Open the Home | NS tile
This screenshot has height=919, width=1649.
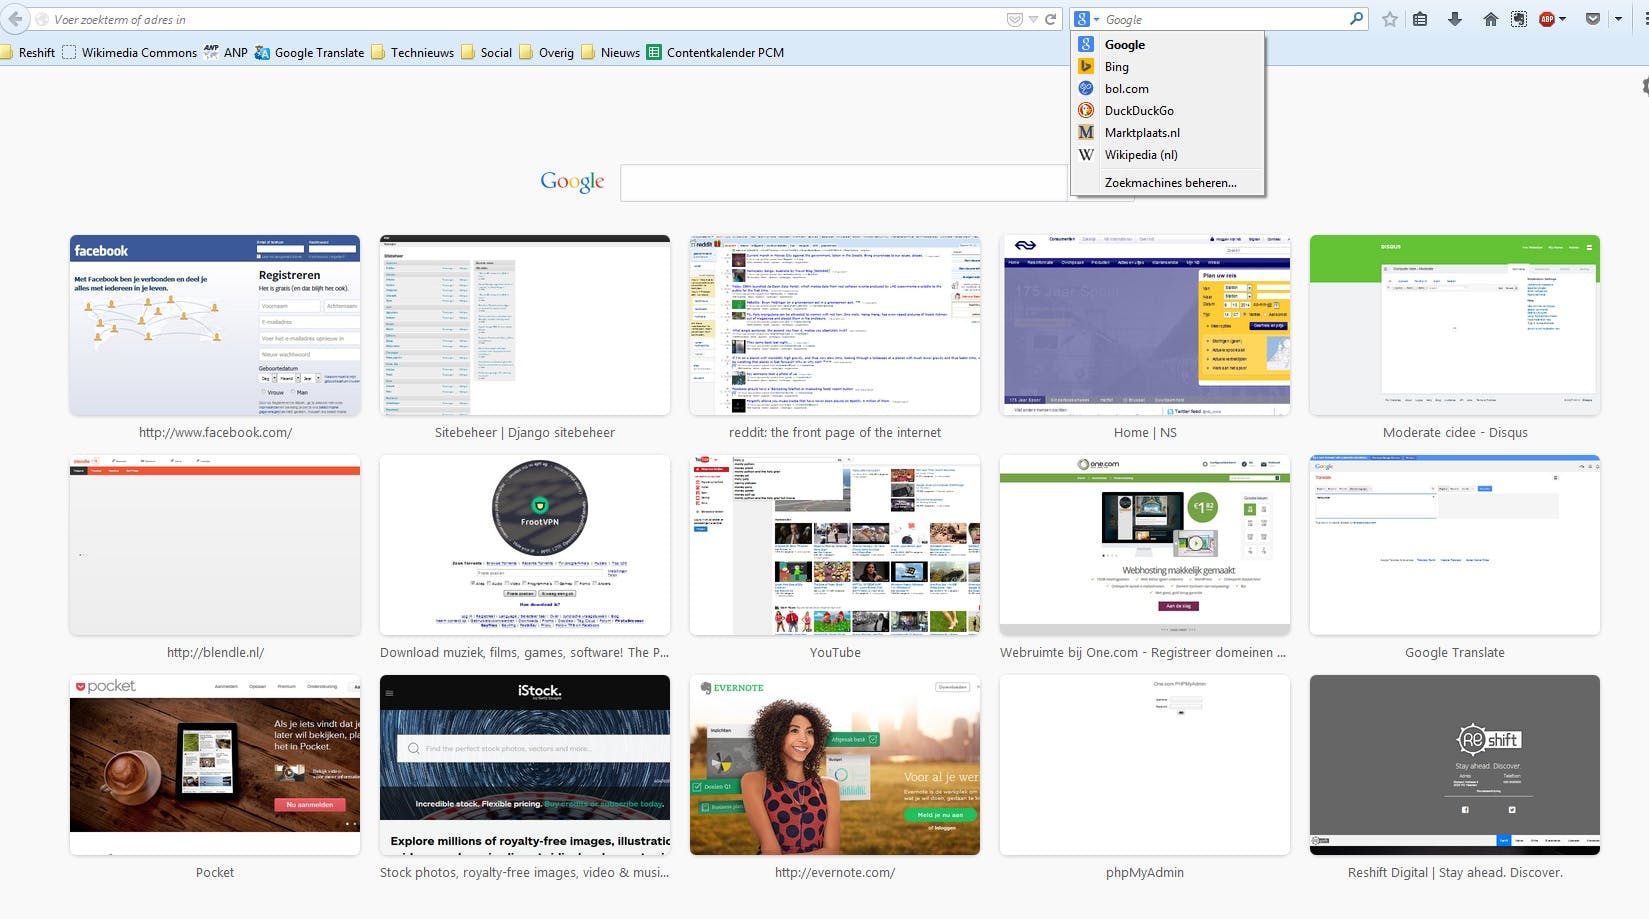pyautogui.click(x=1145, y=325)
